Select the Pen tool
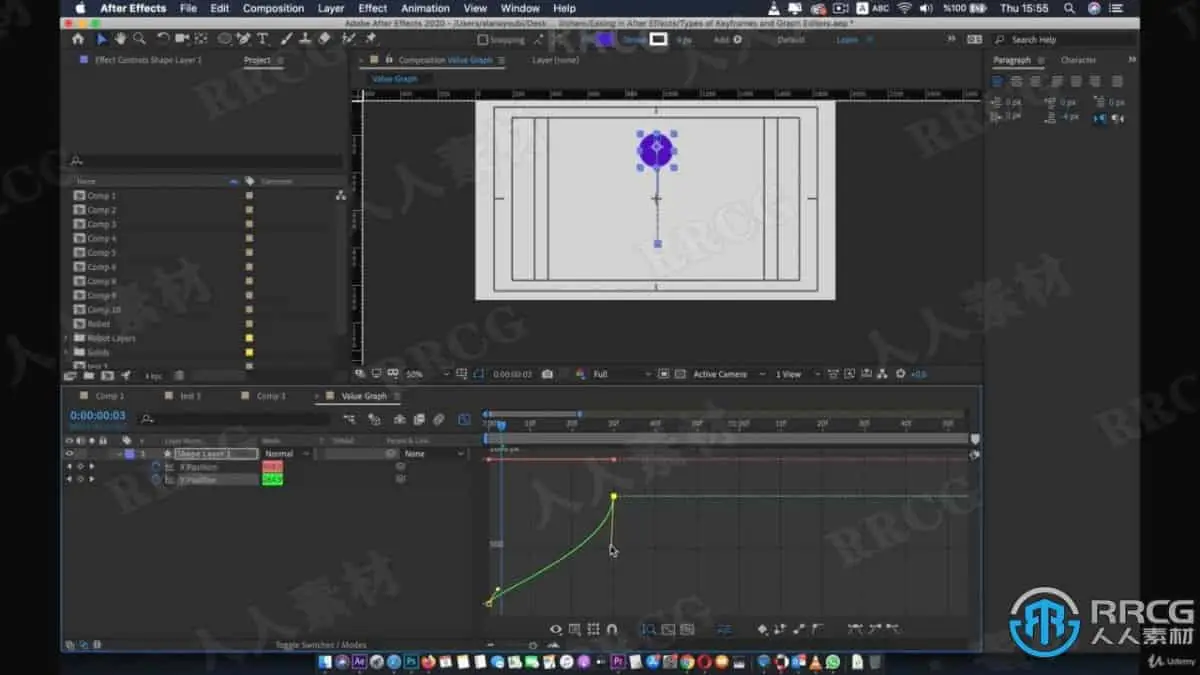 (x=243, y=39)
